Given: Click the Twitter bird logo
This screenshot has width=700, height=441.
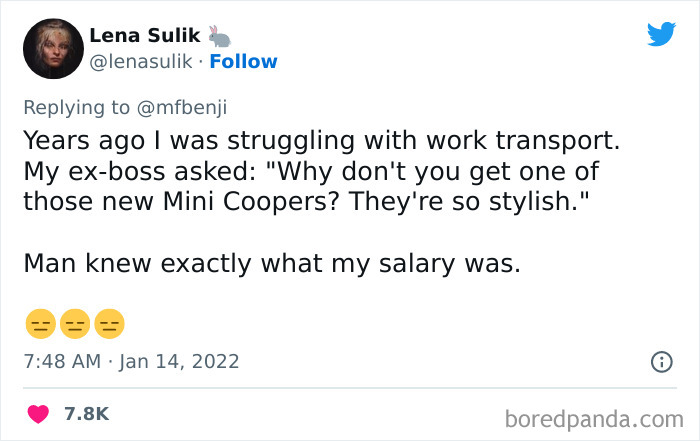Looking at the screenshot, I should tap(661, 34).
